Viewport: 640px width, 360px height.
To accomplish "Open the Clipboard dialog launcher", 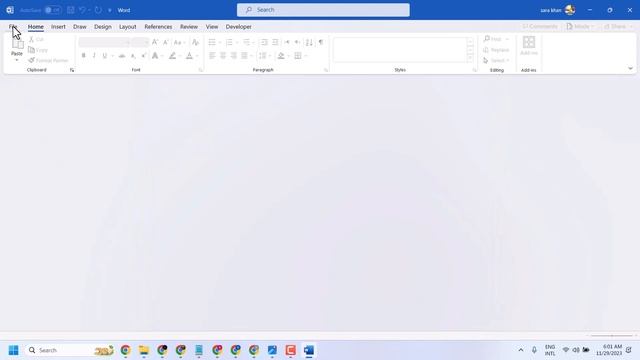I will [x=72, y=70].
